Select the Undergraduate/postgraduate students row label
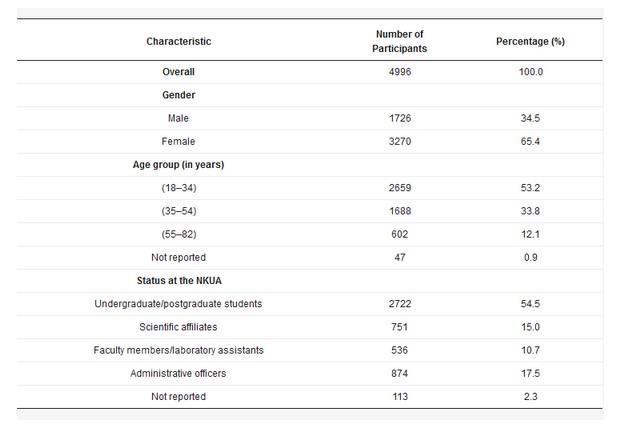This screenshot has width=619, height=428. [179, 303]
